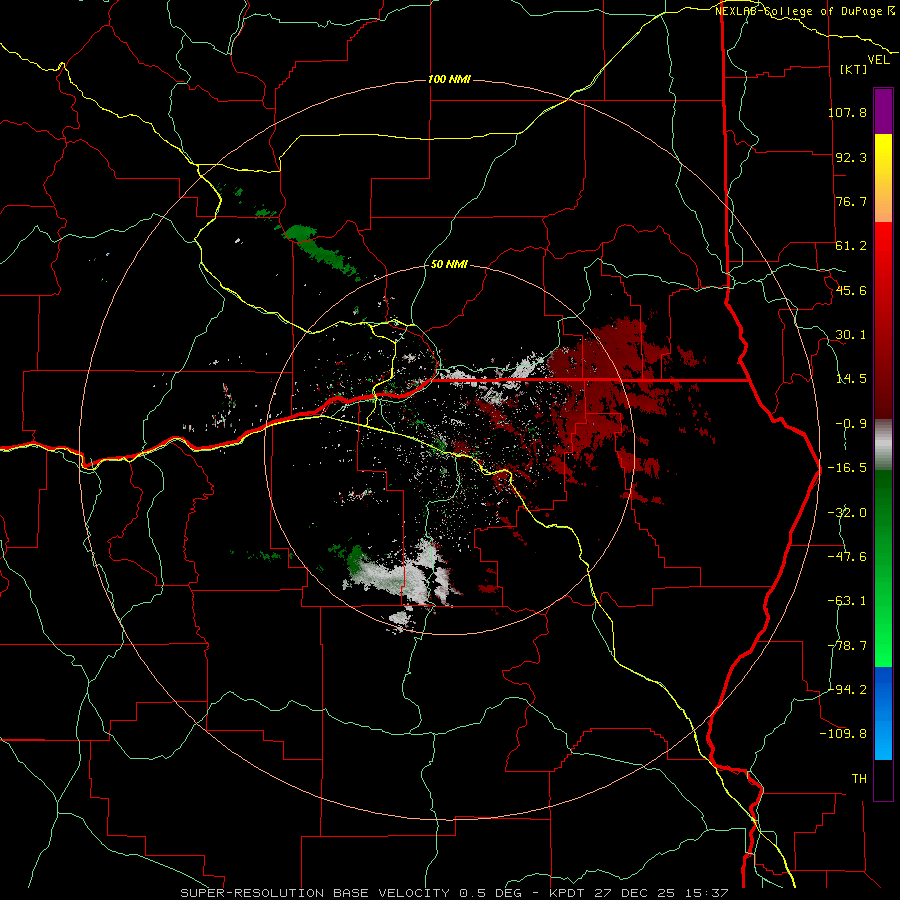The height and width of the screenshot is (900, 900).
Task: Click the purple segment of velocity color bar
Action: coord(883,111)
